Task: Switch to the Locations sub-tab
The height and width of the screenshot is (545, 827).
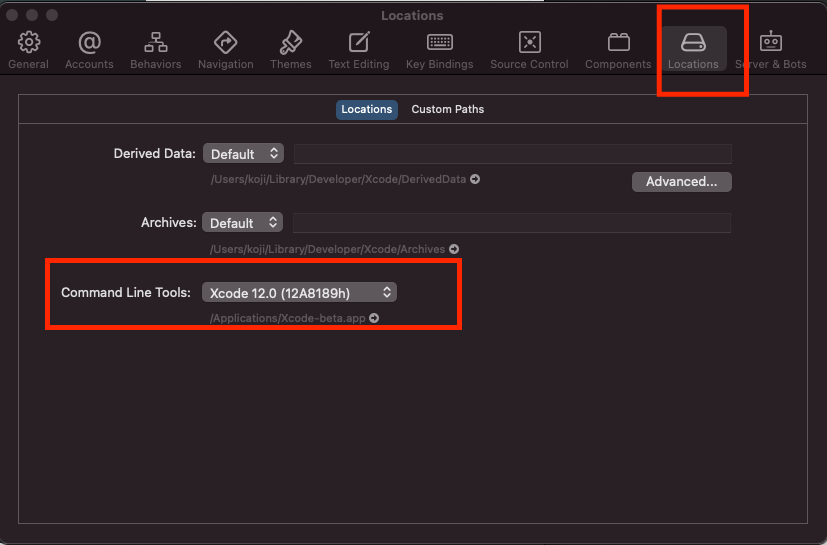Action: click(x=367, y=109)
